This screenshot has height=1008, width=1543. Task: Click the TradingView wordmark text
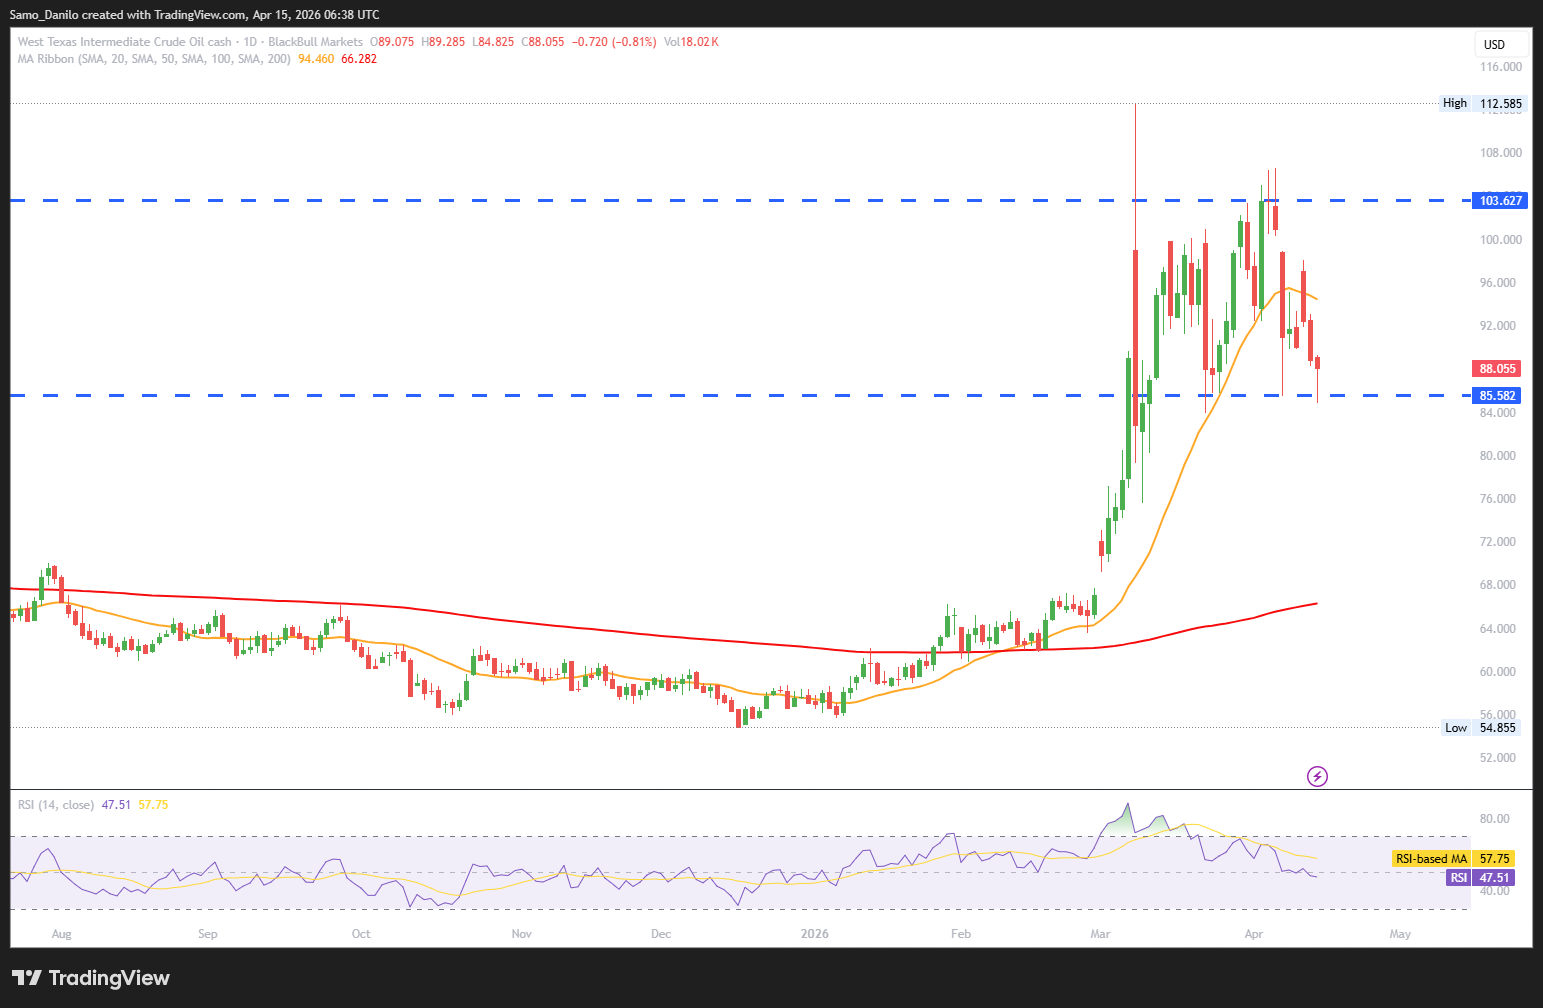(109, 978)
